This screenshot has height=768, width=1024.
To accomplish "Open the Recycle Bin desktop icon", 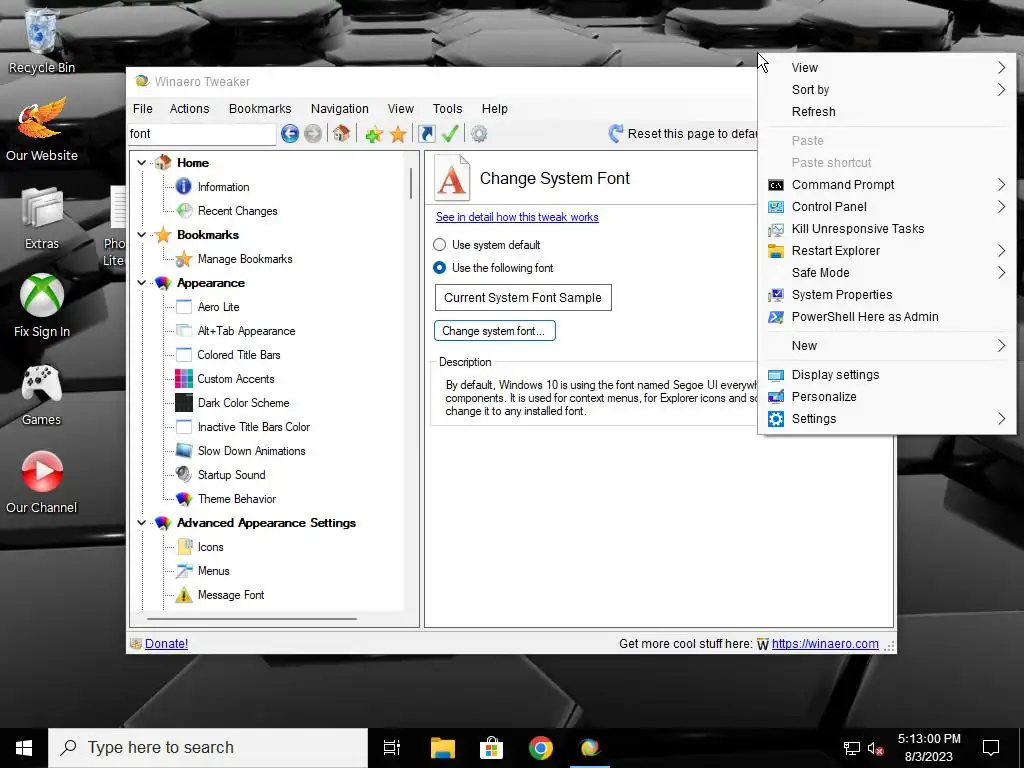I will (x=42, y=40).
